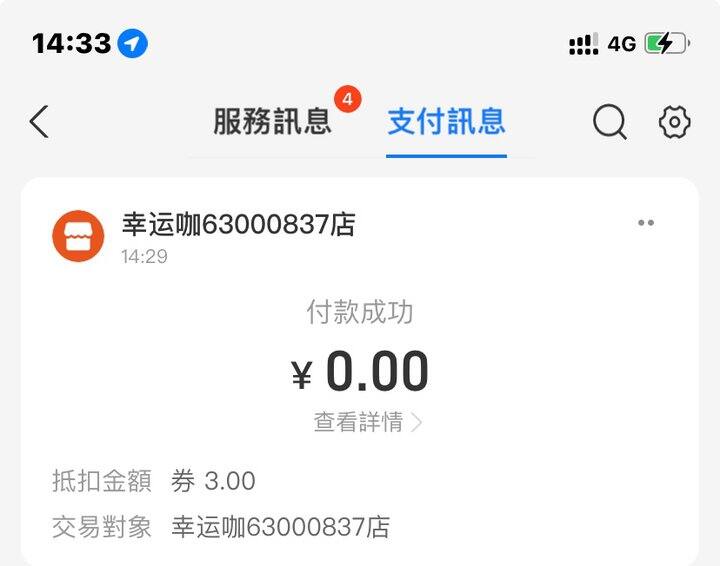Switch to the 服務訊息 tab
Viewport: 720px width, 566px height.
pyautogui.click(x=272, y=122)
